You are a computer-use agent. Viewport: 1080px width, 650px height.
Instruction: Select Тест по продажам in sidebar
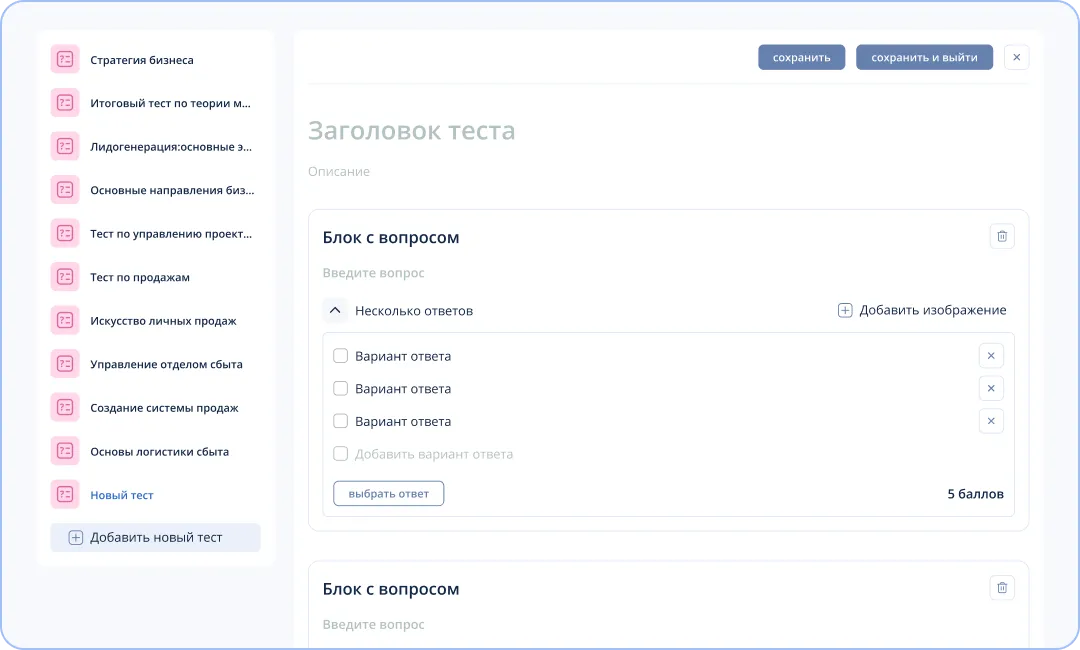click(140, 277)
